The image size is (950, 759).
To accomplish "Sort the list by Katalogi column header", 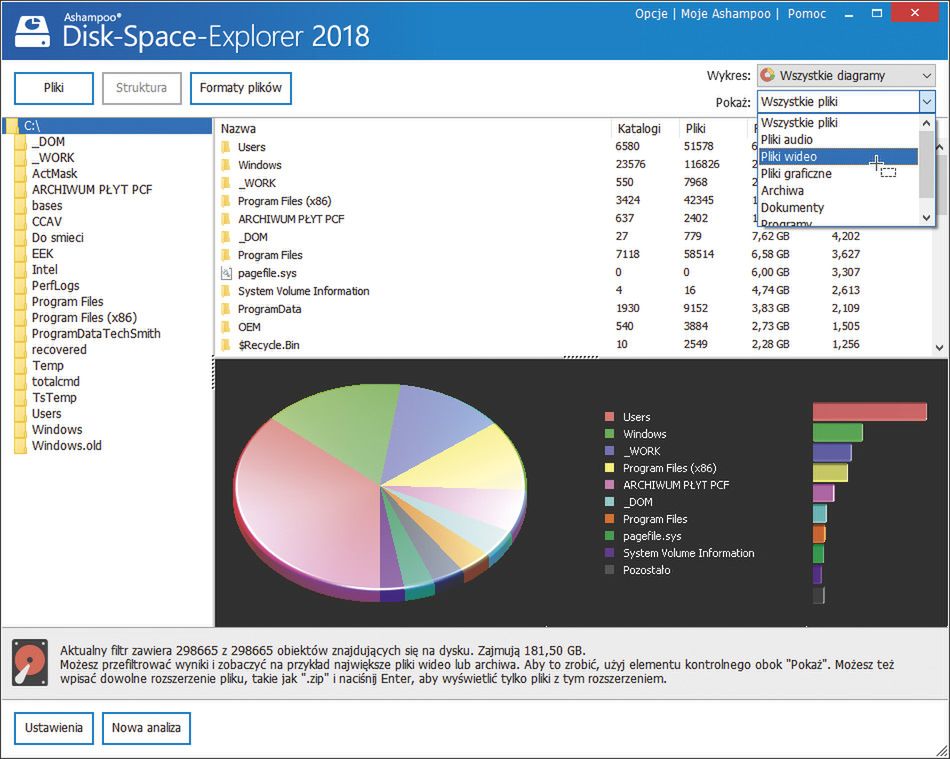I will click(x=639, y=129).
